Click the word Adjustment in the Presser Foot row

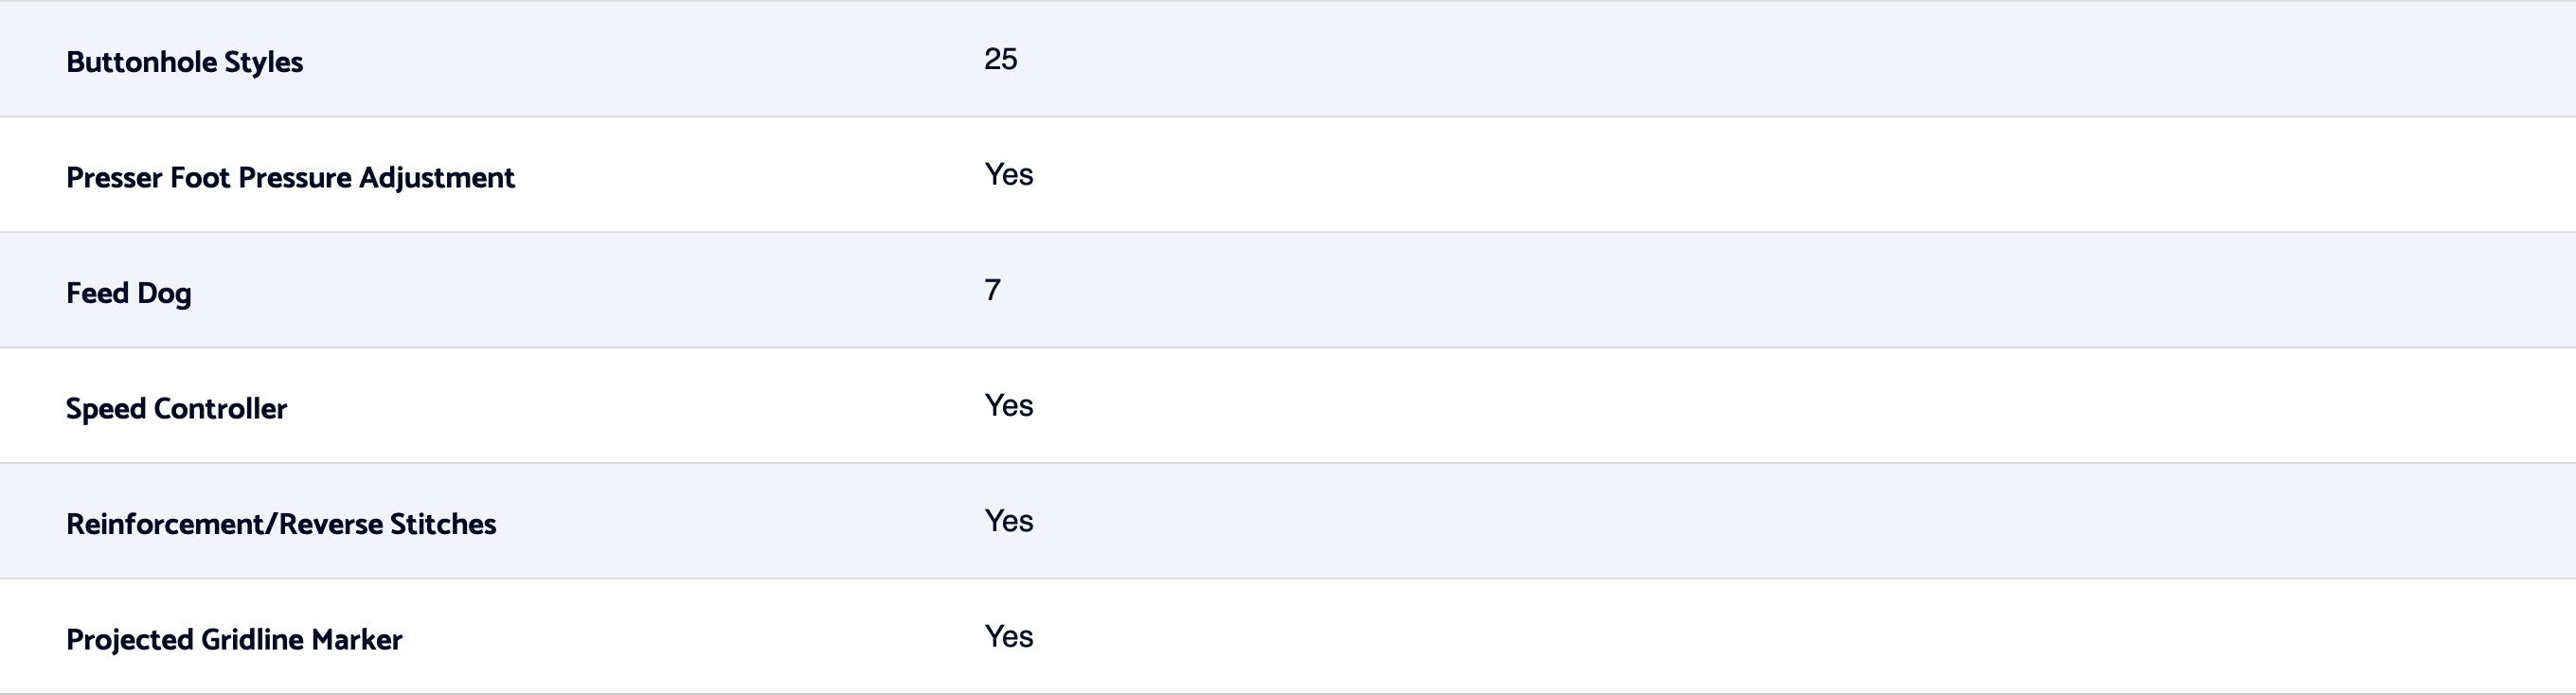point(437,178)
